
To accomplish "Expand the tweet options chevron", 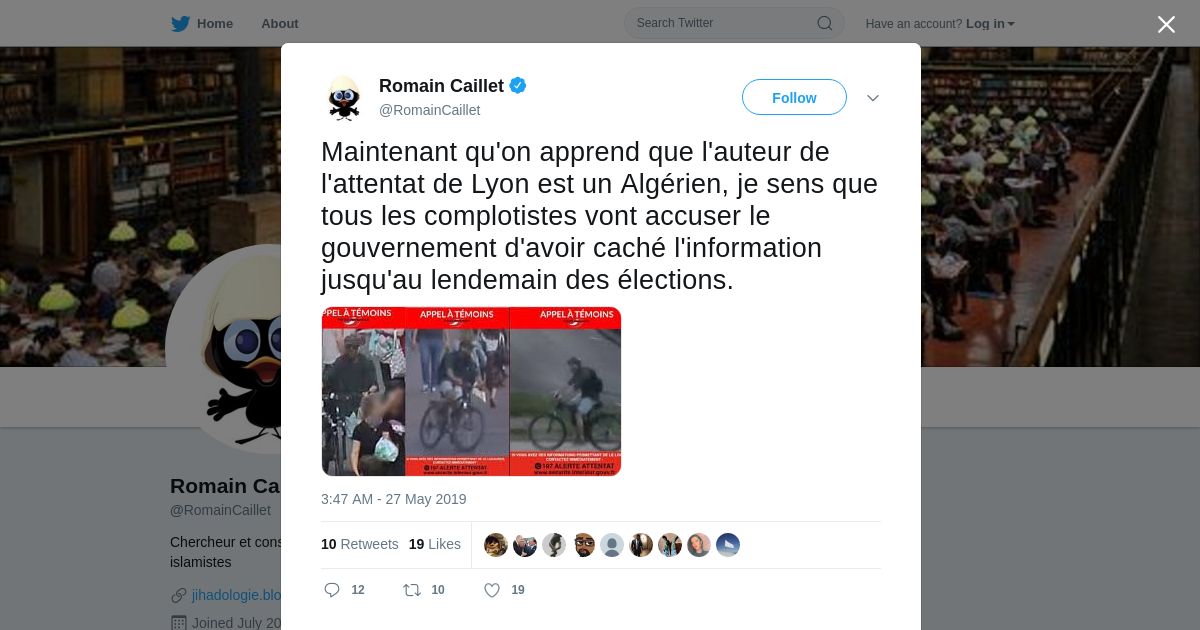I will click(873, 98).
